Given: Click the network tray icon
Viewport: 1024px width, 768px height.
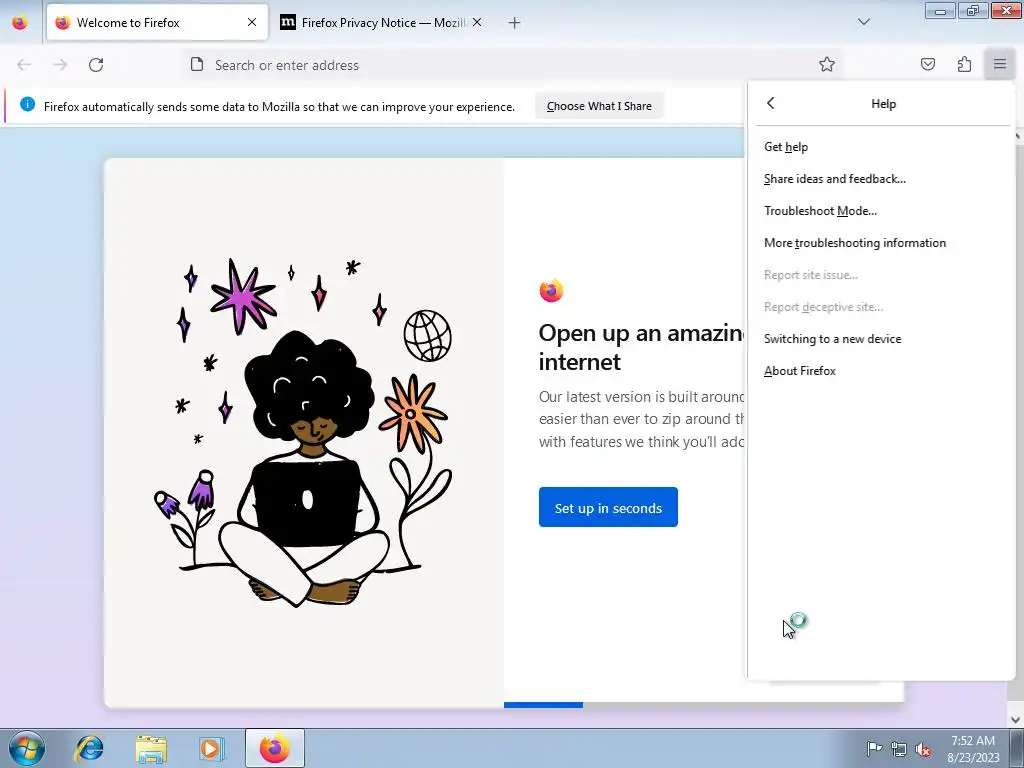Looking at the screenshot, I should (x=899, y=749).
